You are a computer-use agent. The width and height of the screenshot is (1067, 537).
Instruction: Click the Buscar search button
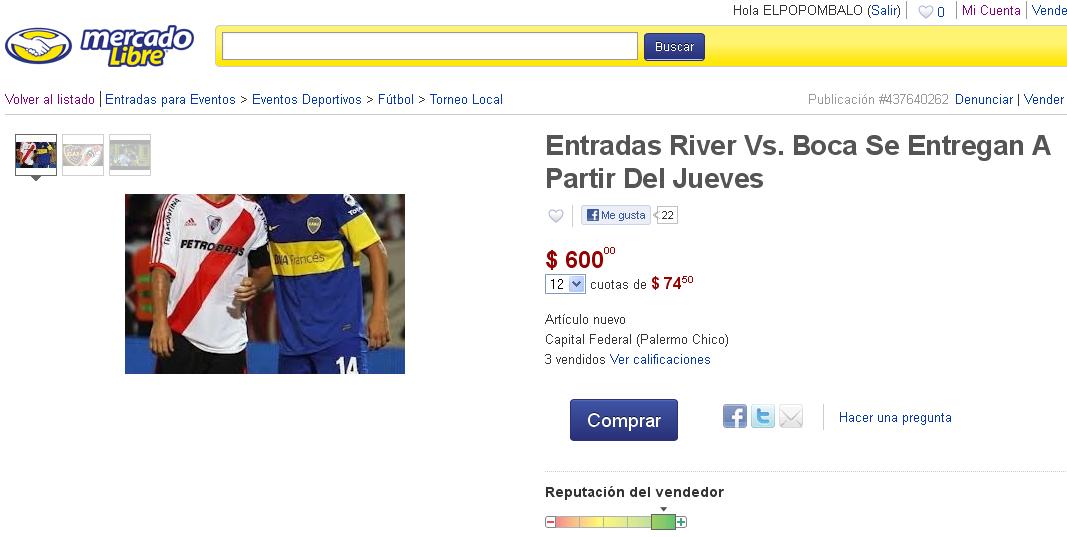[x=674, y=46]
